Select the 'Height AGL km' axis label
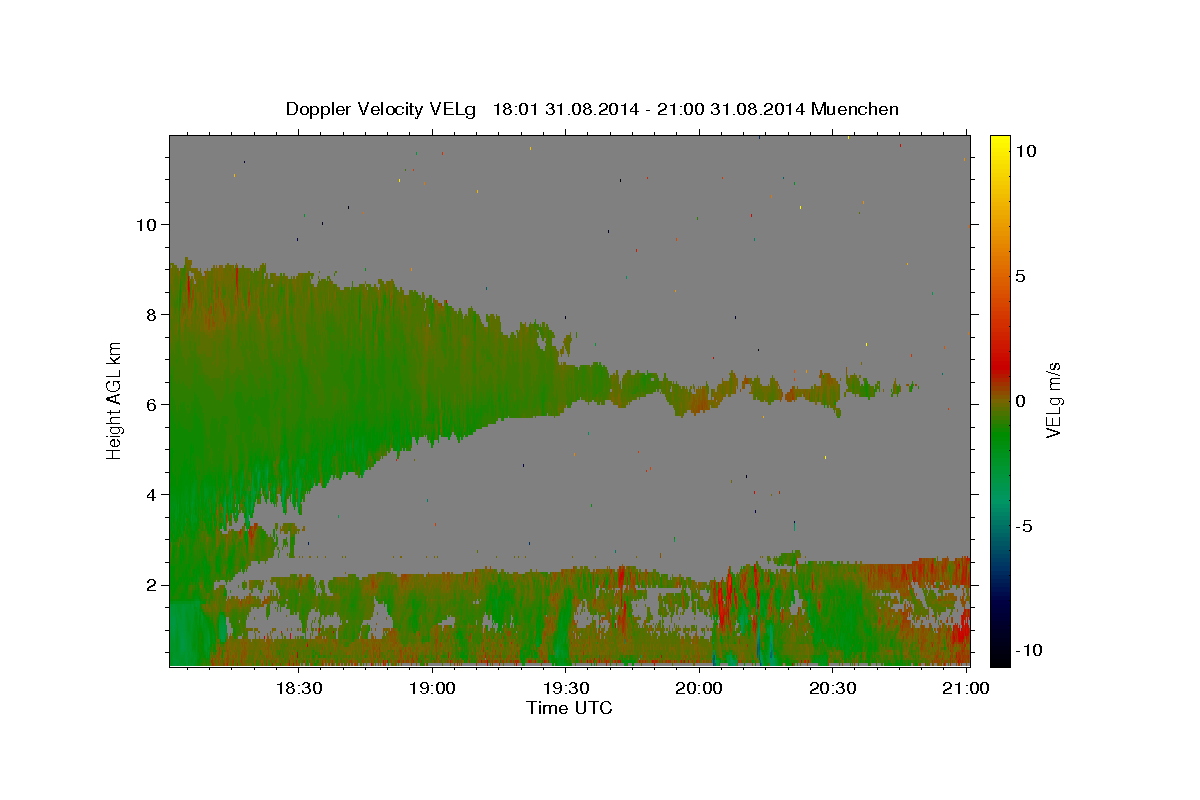1200x800 pixels. [x=115, y=400]
